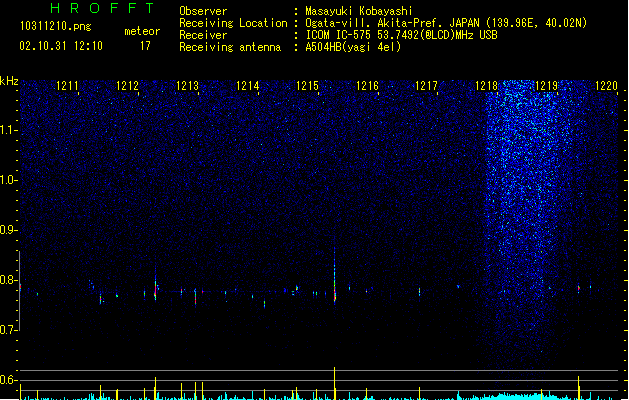629x400 pixels.
Task: Click the 1213 time axis marker
Action: point(187,86)
